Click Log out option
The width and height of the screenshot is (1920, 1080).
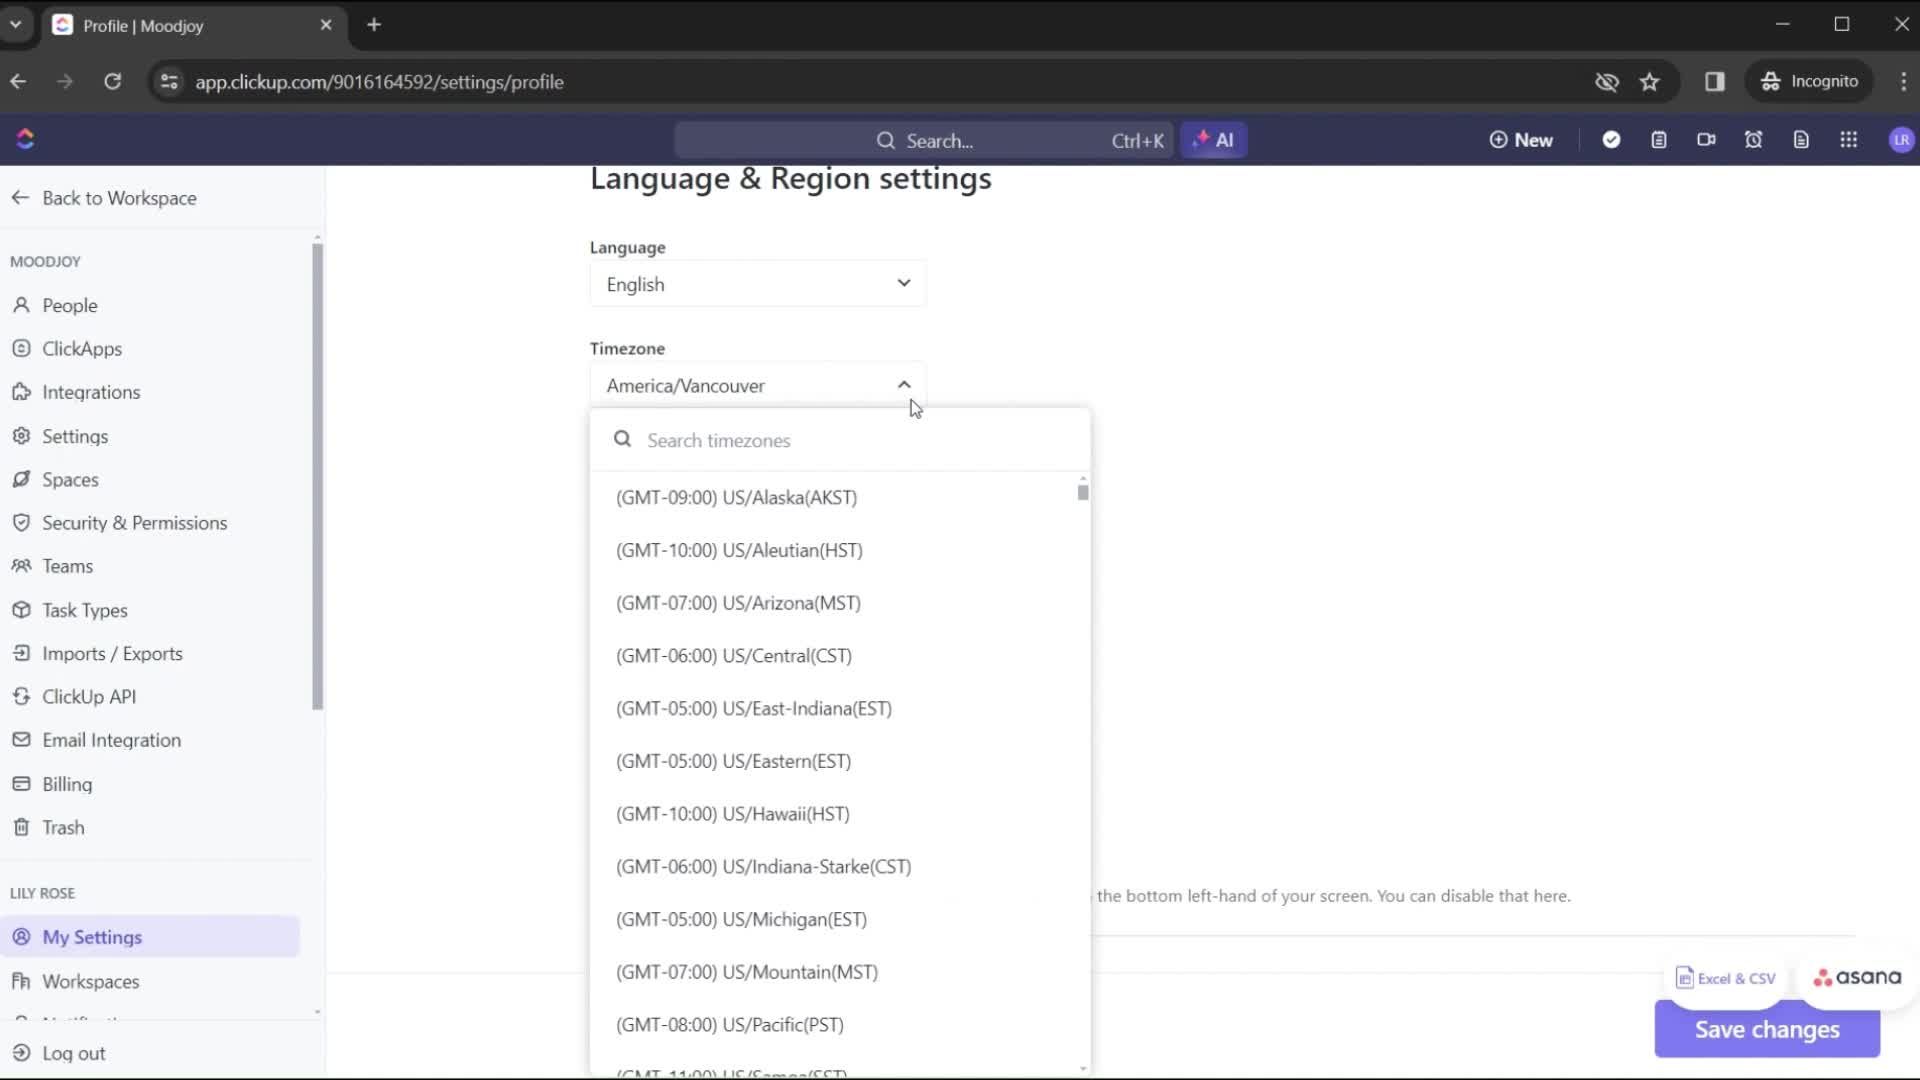click(73, 1051)
